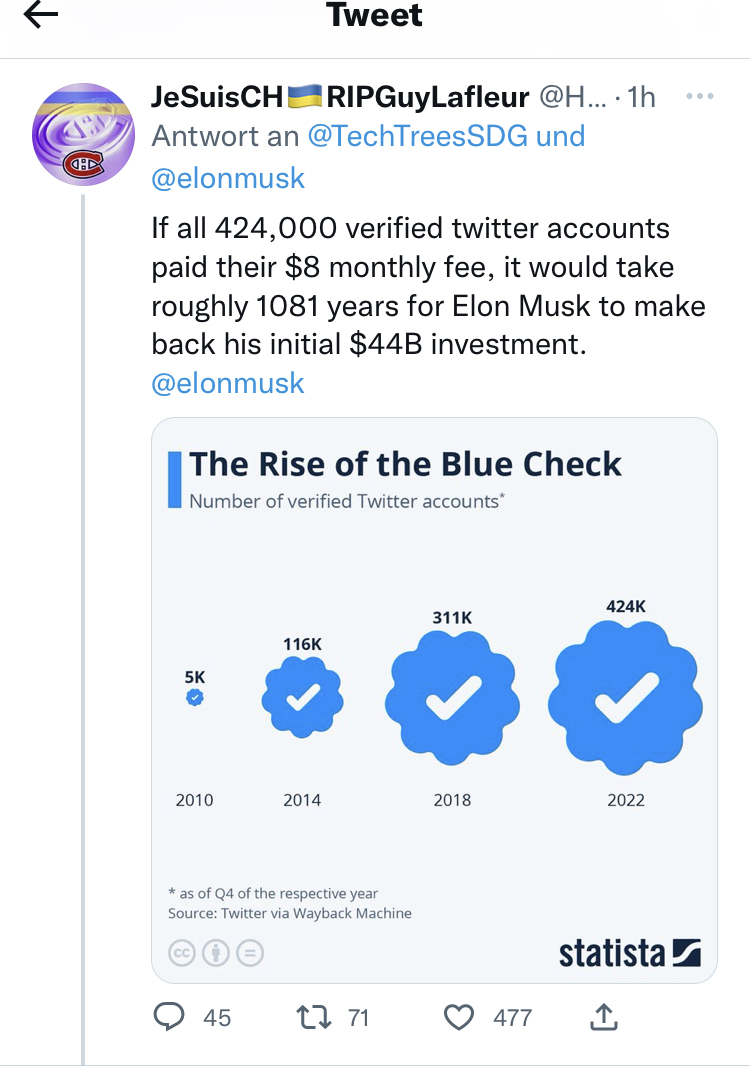Like the tweet with the heart icon
The height and width of the screenshot is (1066, 750).
[458, 1017]
